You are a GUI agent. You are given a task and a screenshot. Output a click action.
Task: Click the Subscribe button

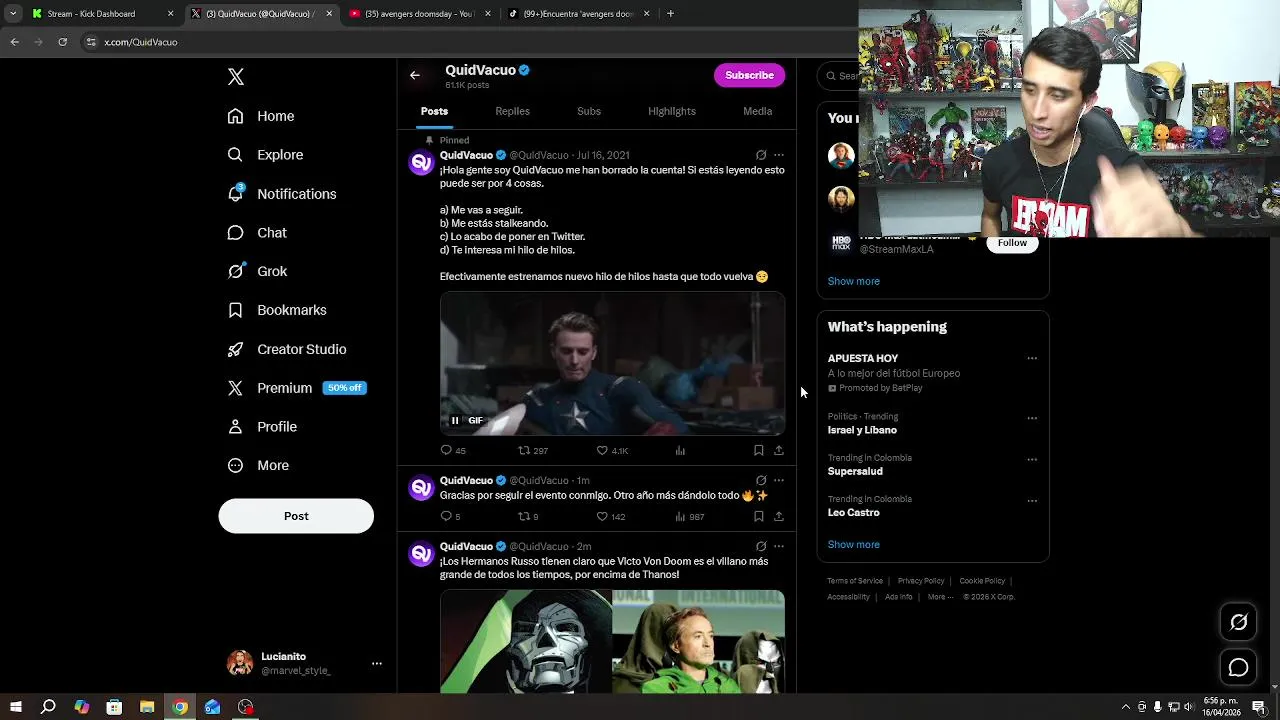tap(749, 75)
